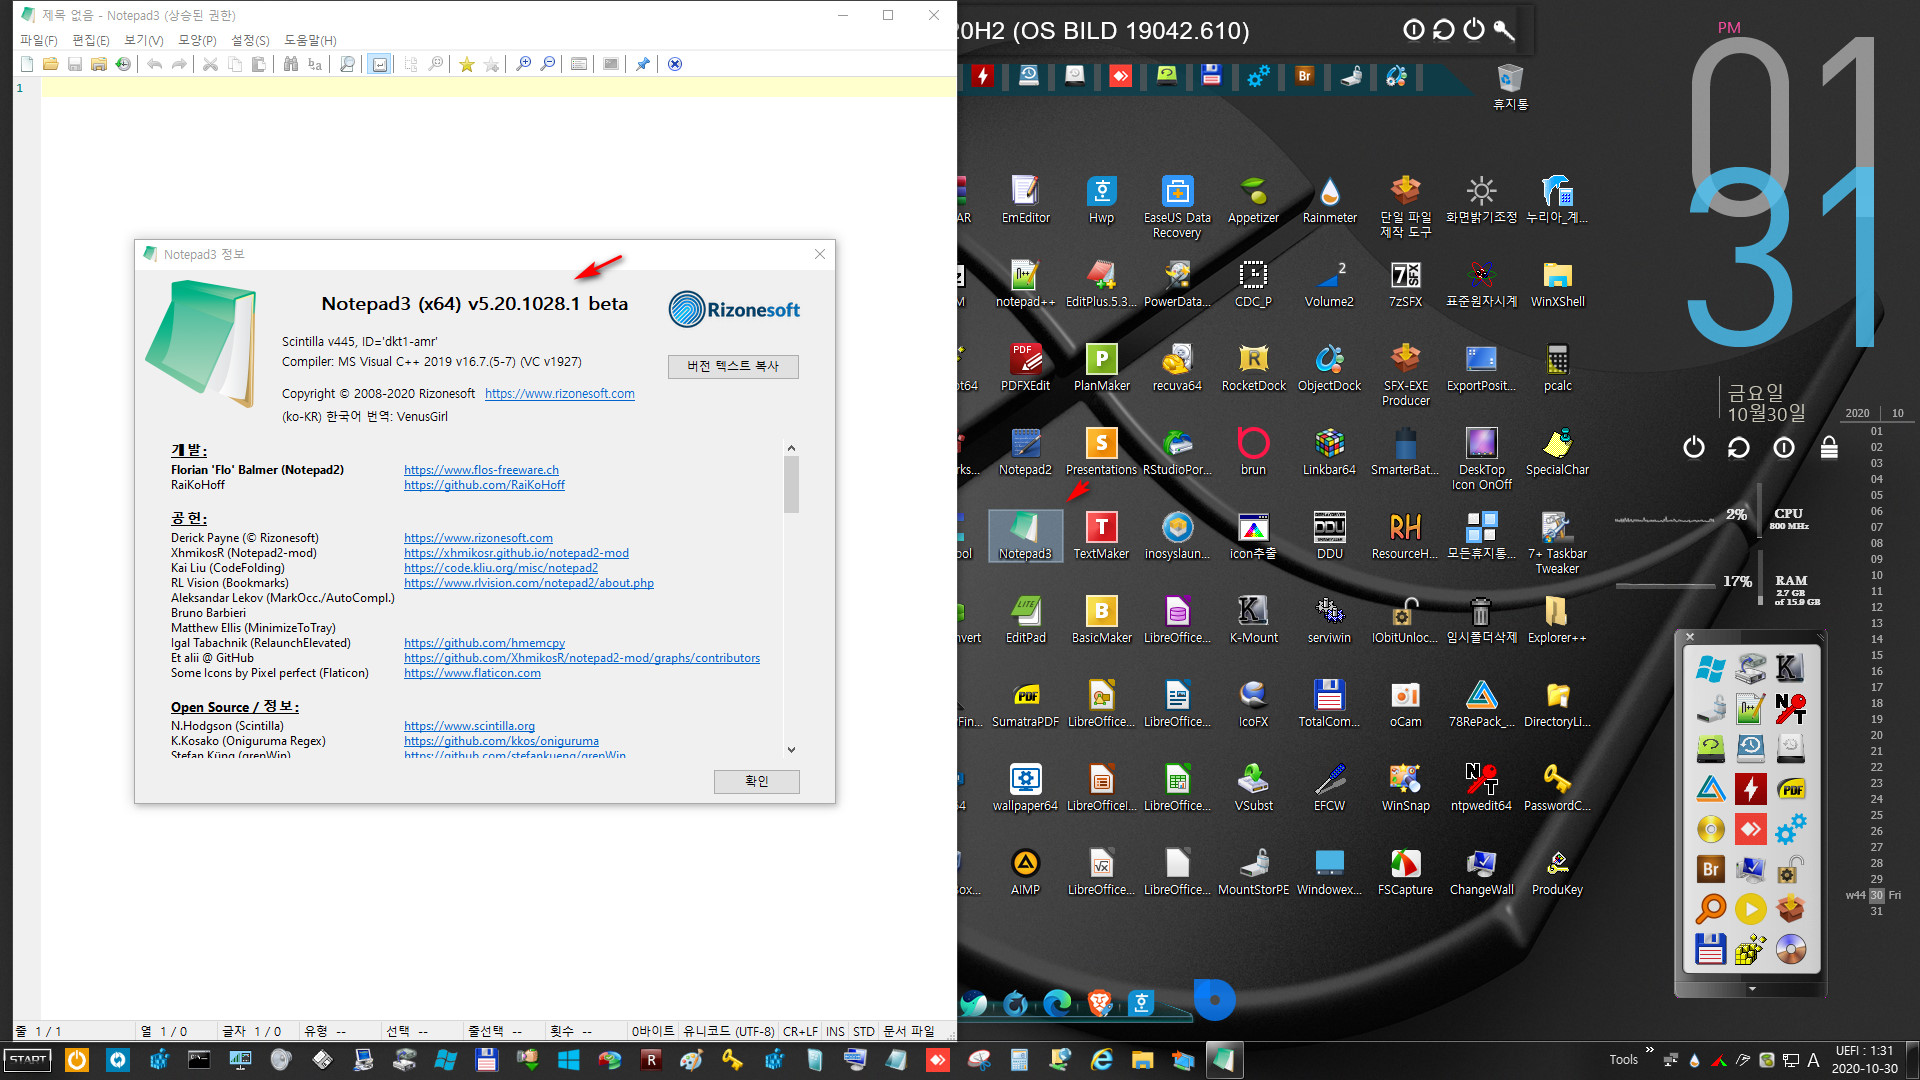The height and width of the screenshot is (1080, 1920).
Task: Click the About dialog scrollbar thumb
Action: tap(791, 485)
